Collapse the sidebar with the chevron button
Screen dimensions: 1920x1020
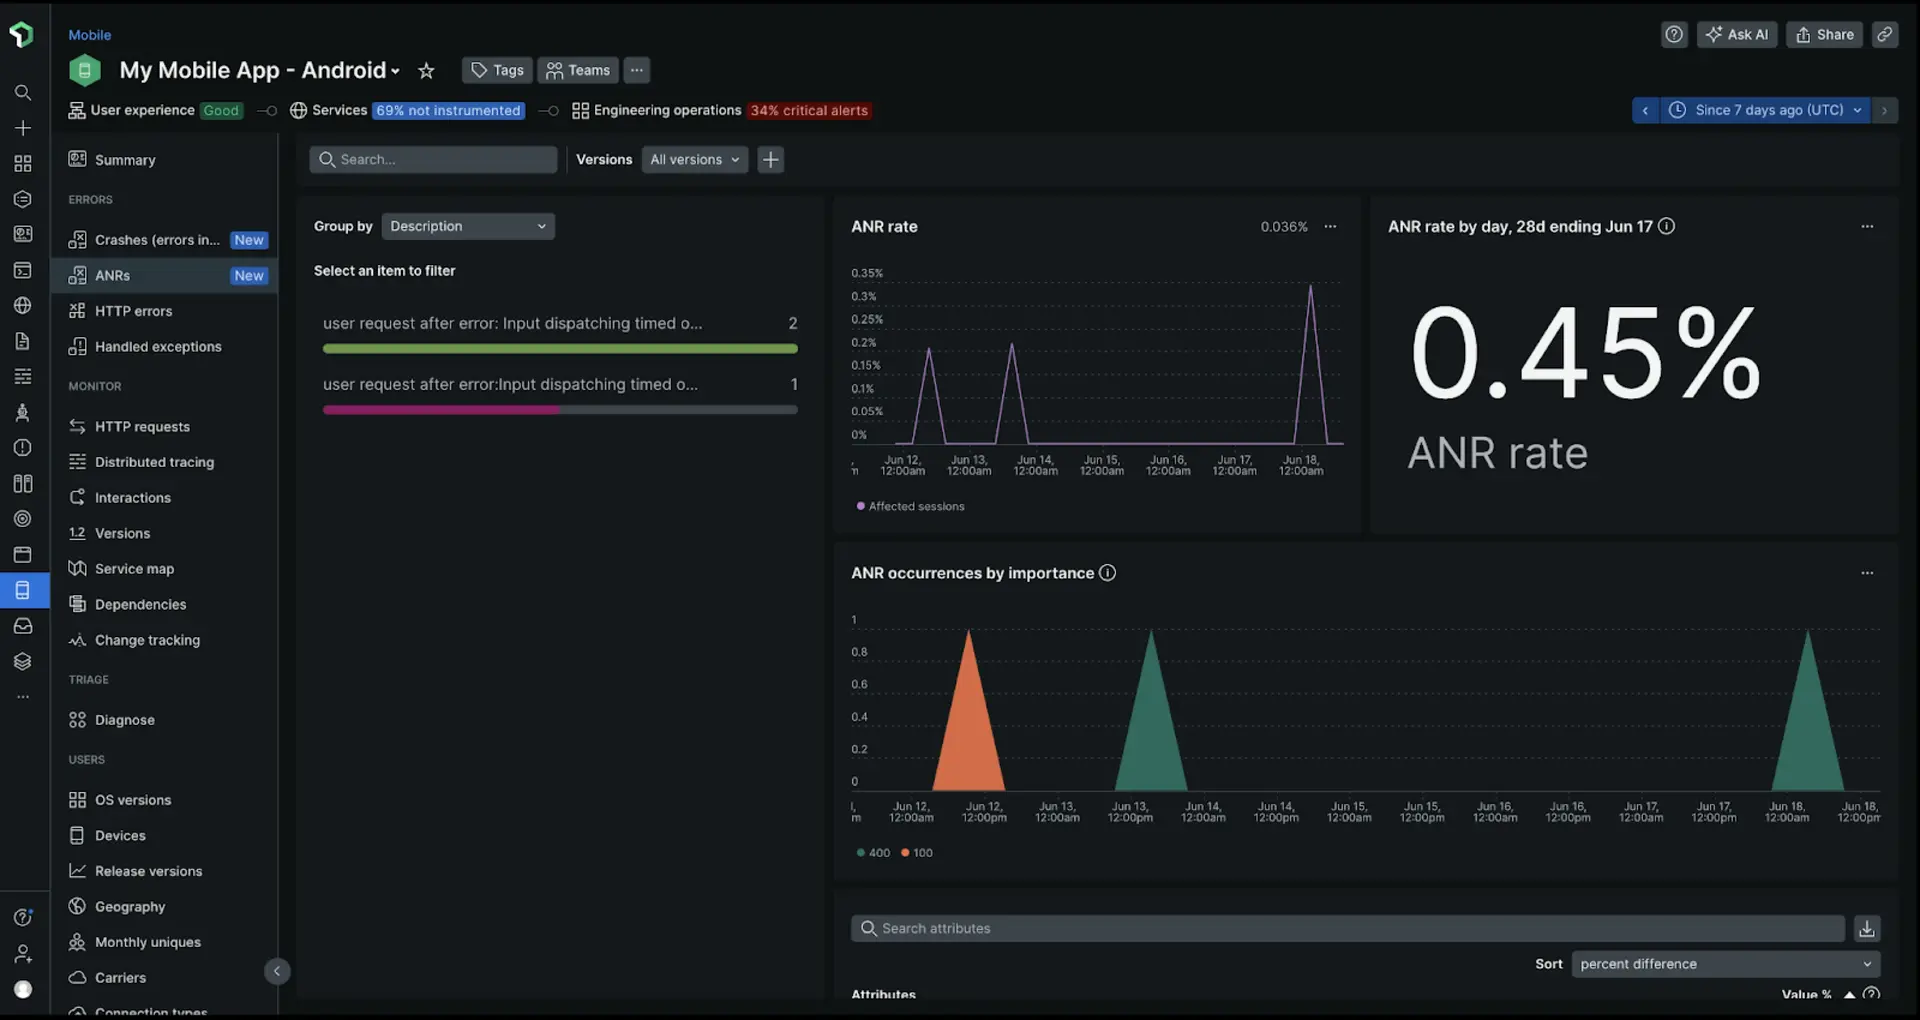(x=277, y=972)
